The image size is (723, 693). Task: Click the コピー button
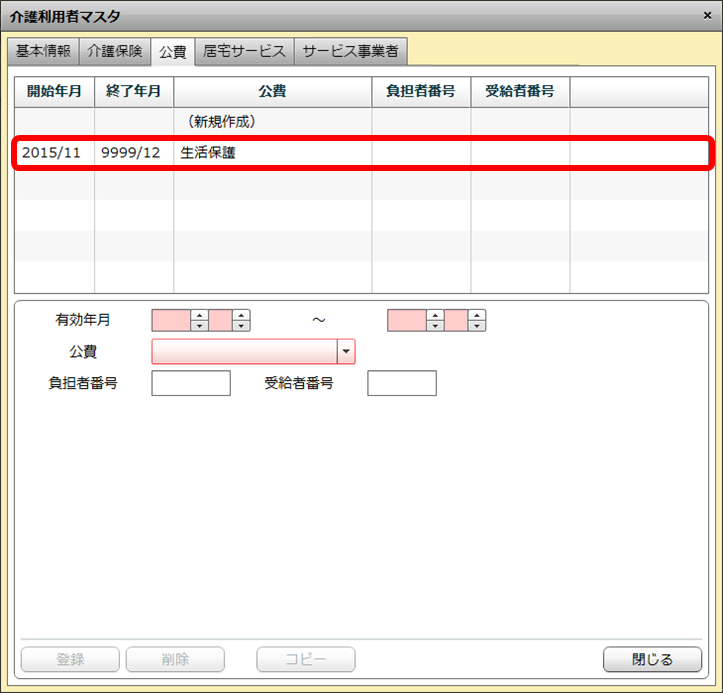(x=305, y=659)
